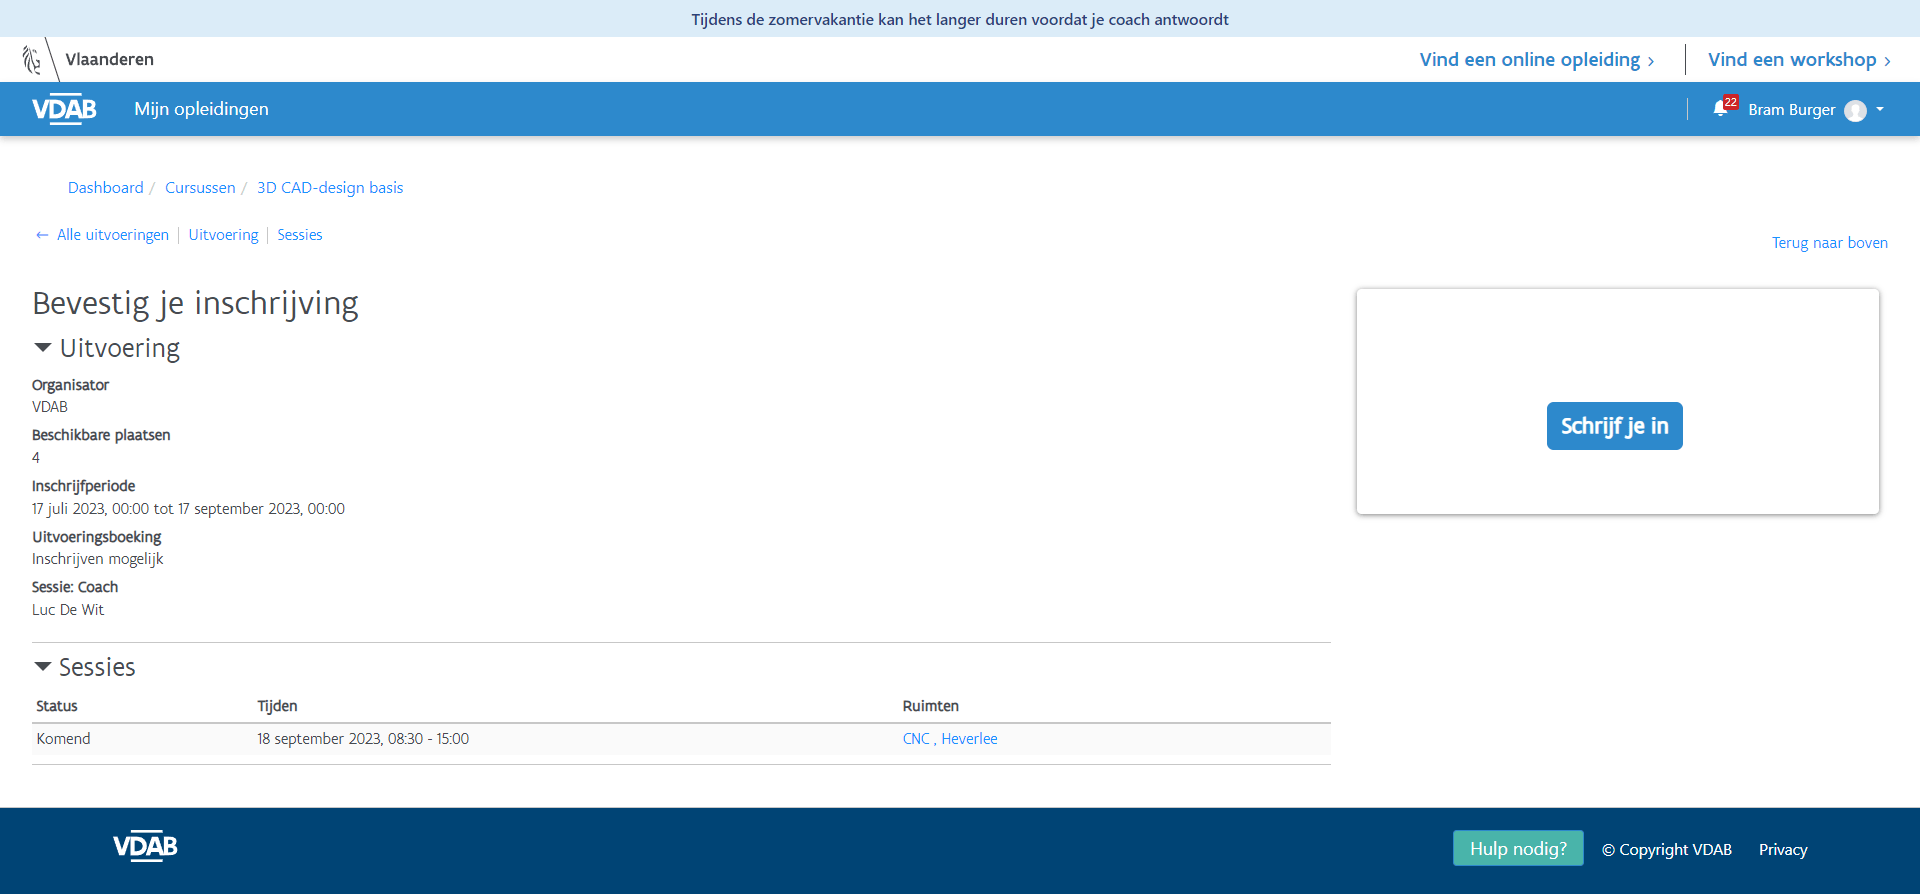This screenshot has width=1920, height=894.
Task: Open the notifications bell with 22 badge
Action: (1720, 109)
